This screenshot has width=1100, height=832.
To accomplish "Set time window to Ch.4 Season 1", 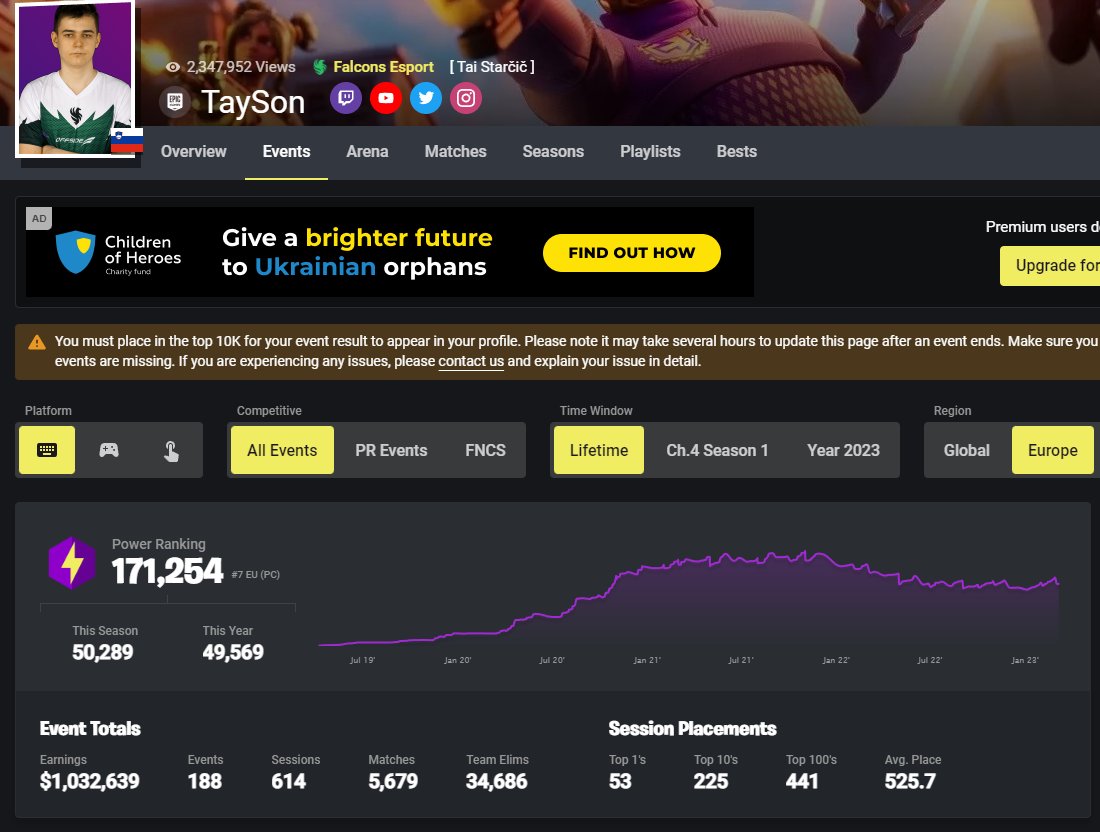I will (x=717, y=450).
